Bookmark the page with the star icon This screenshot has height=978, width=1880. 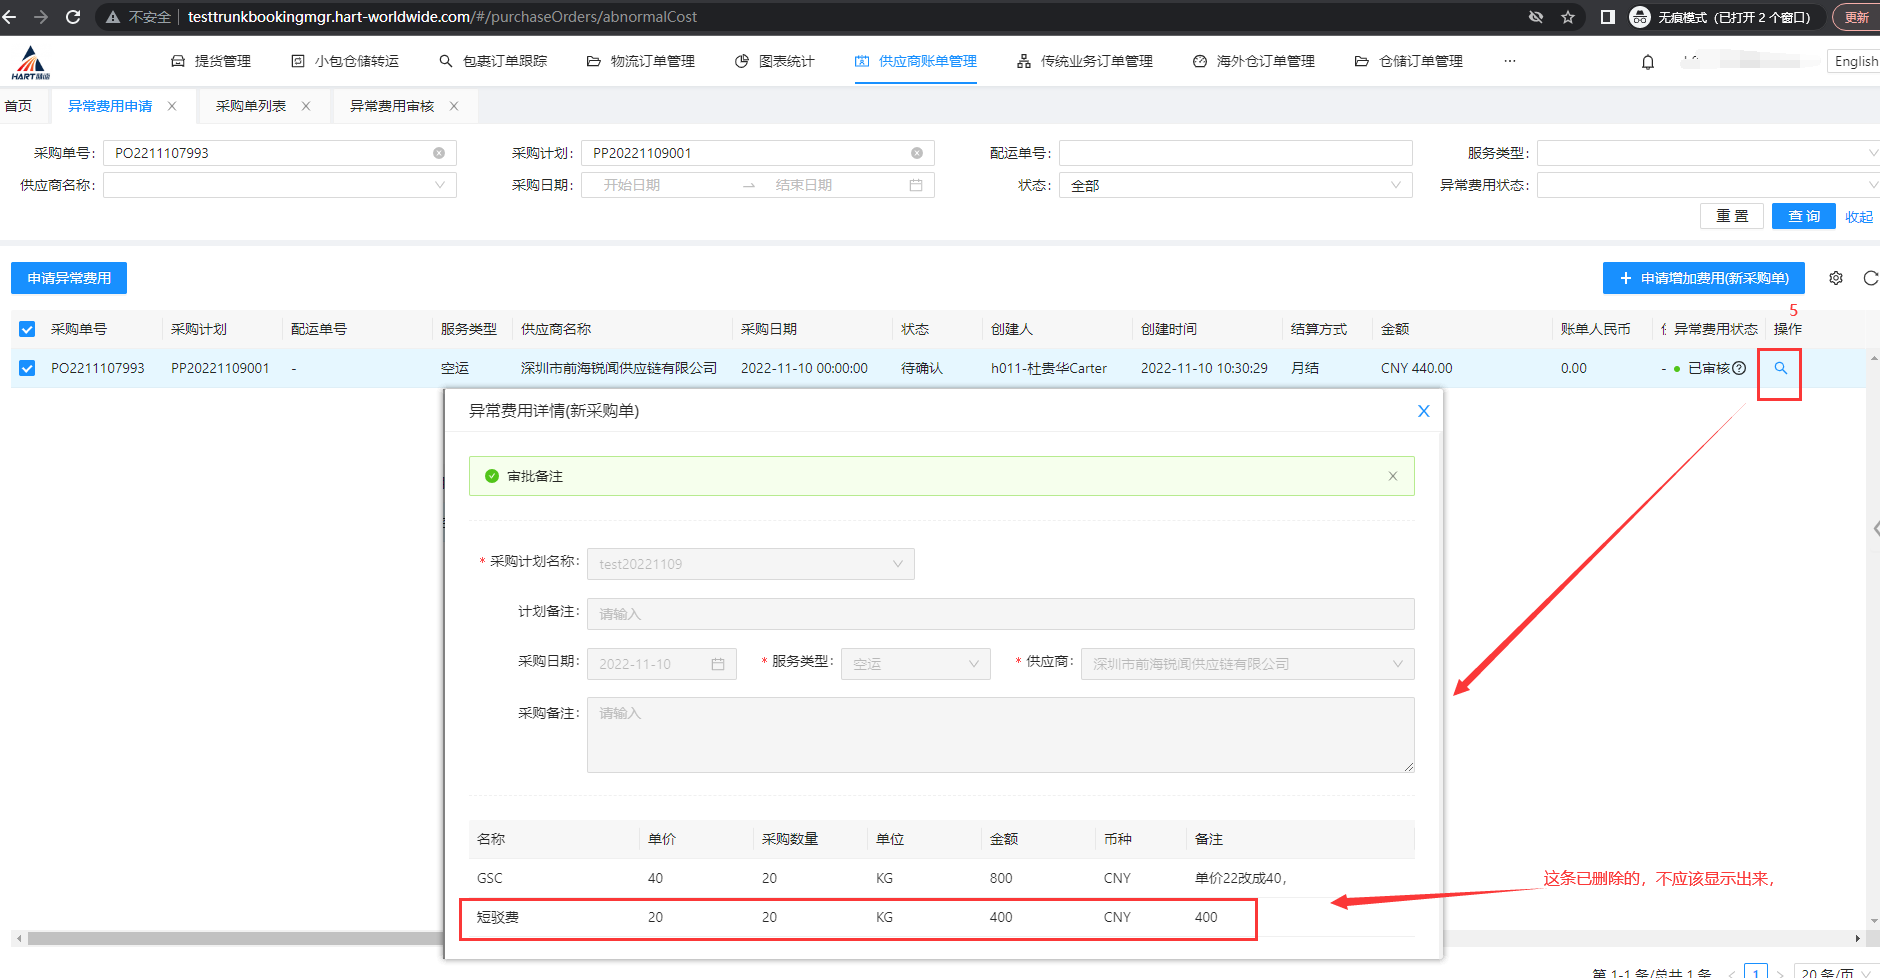[x=1568, y=17]
